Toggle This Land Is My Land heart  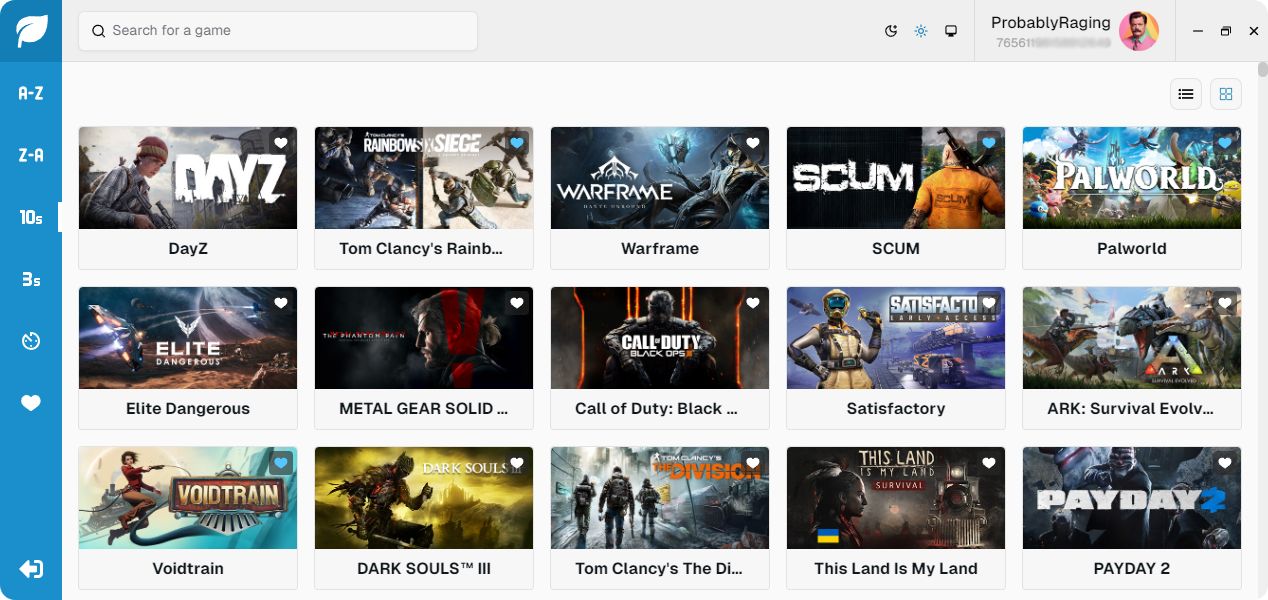(989, 463)
